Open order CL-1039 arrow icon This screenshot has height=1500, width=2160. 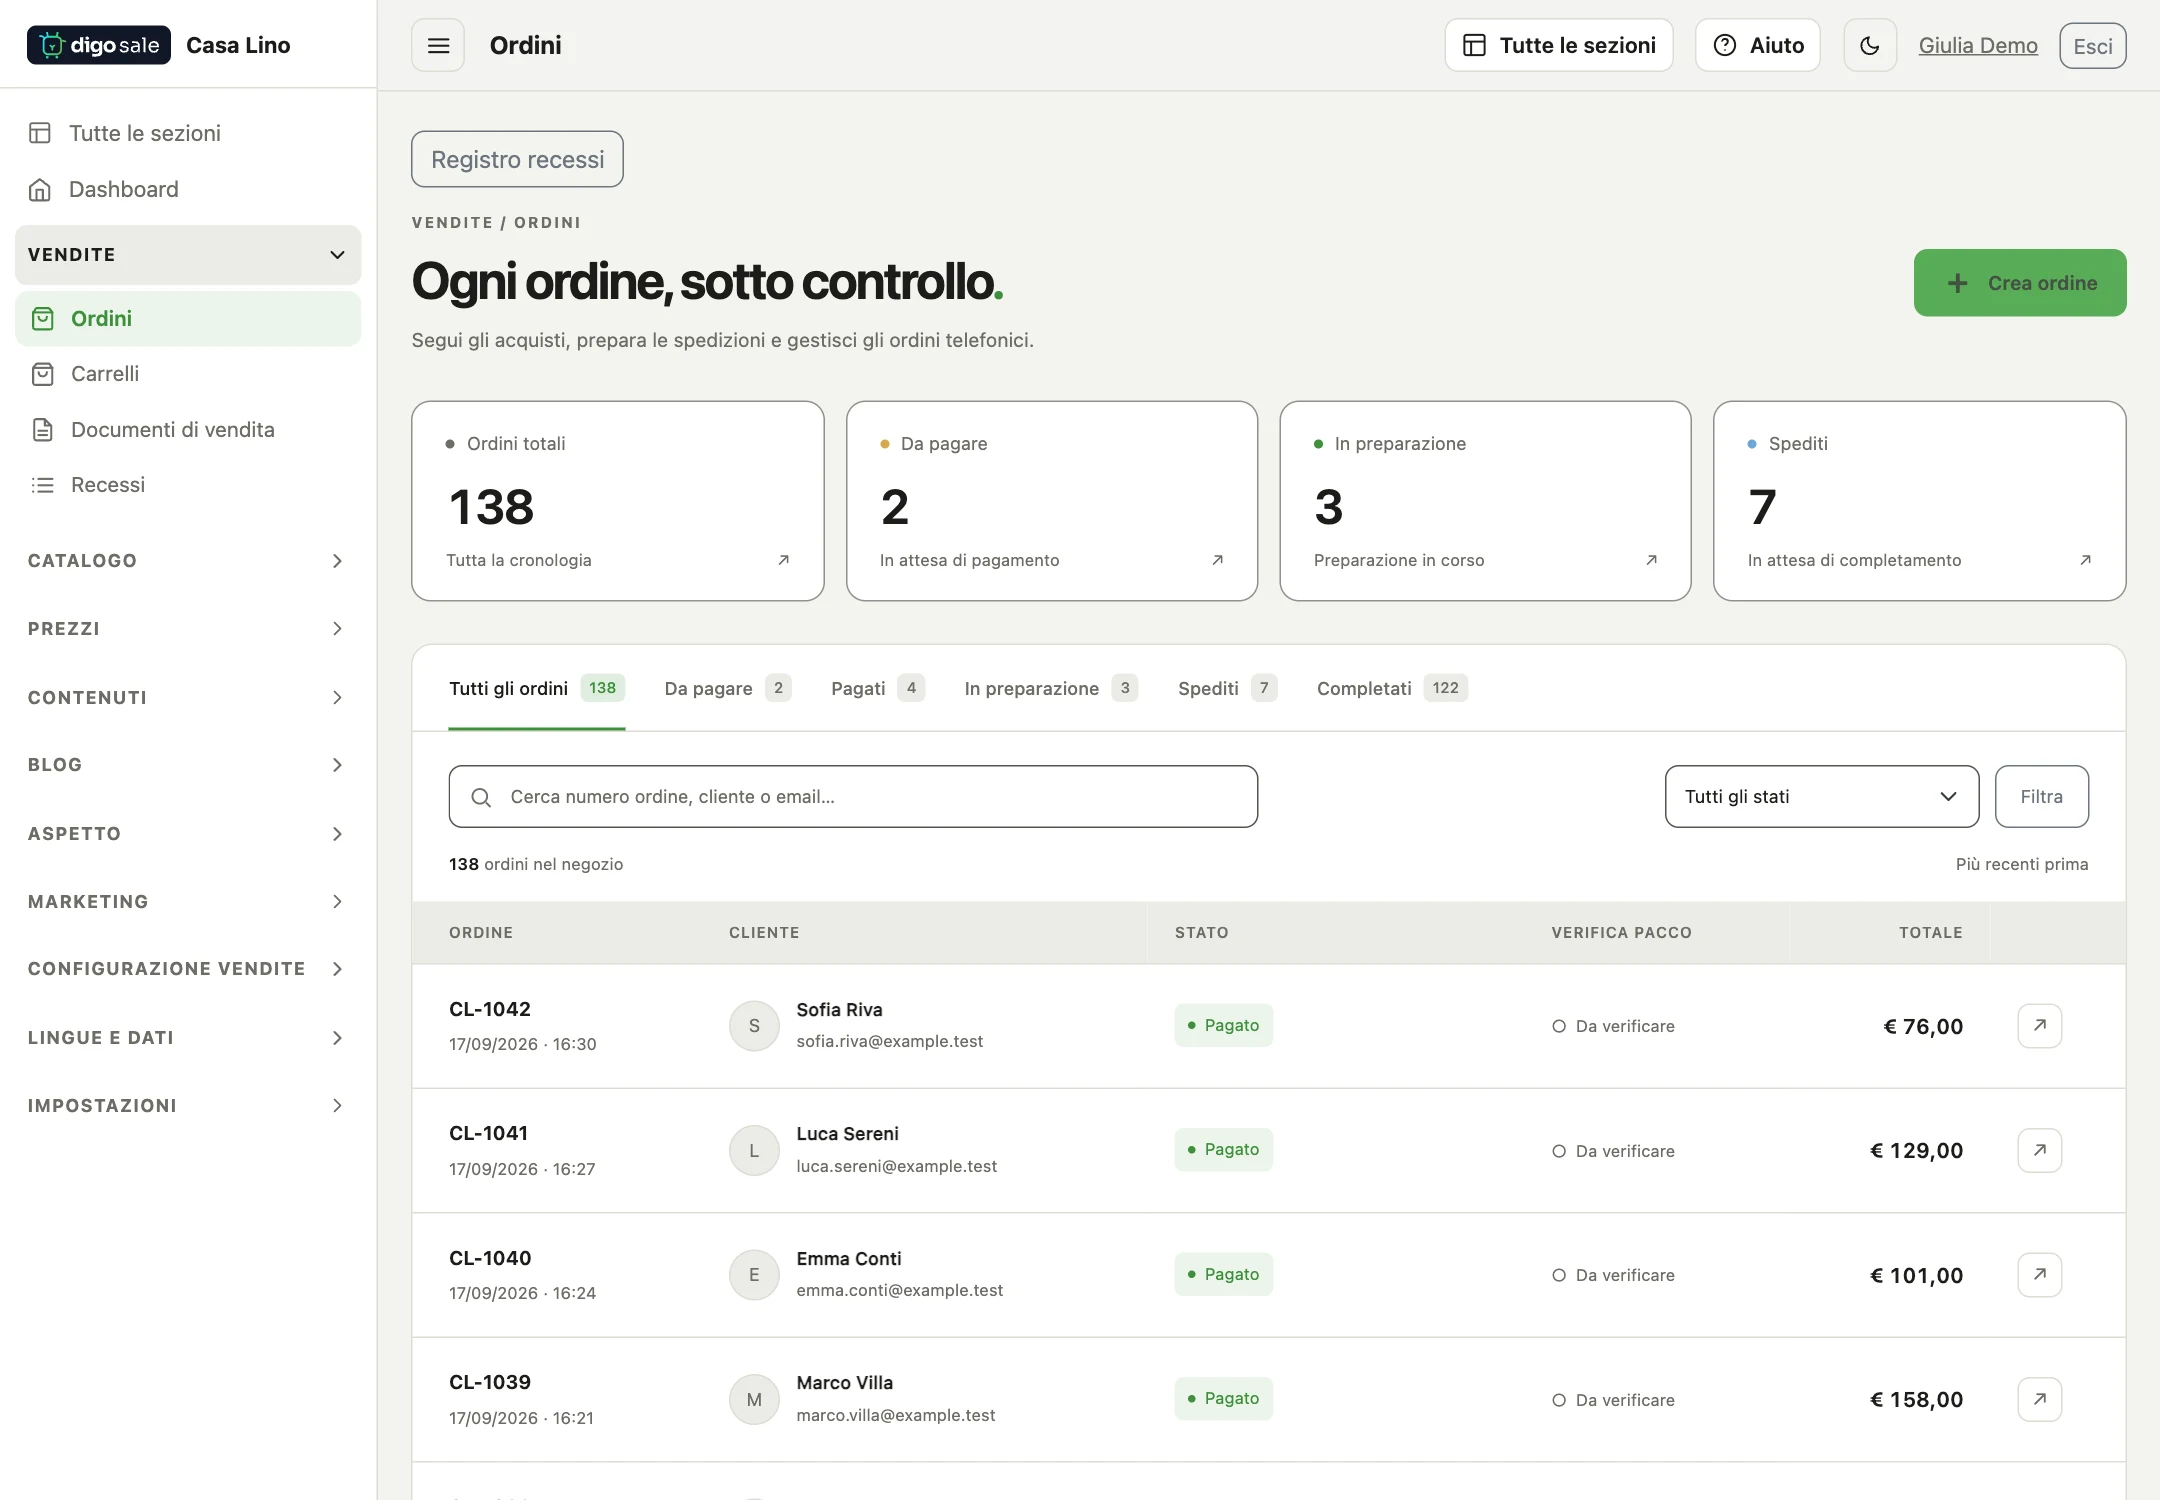point(2039,1399)
